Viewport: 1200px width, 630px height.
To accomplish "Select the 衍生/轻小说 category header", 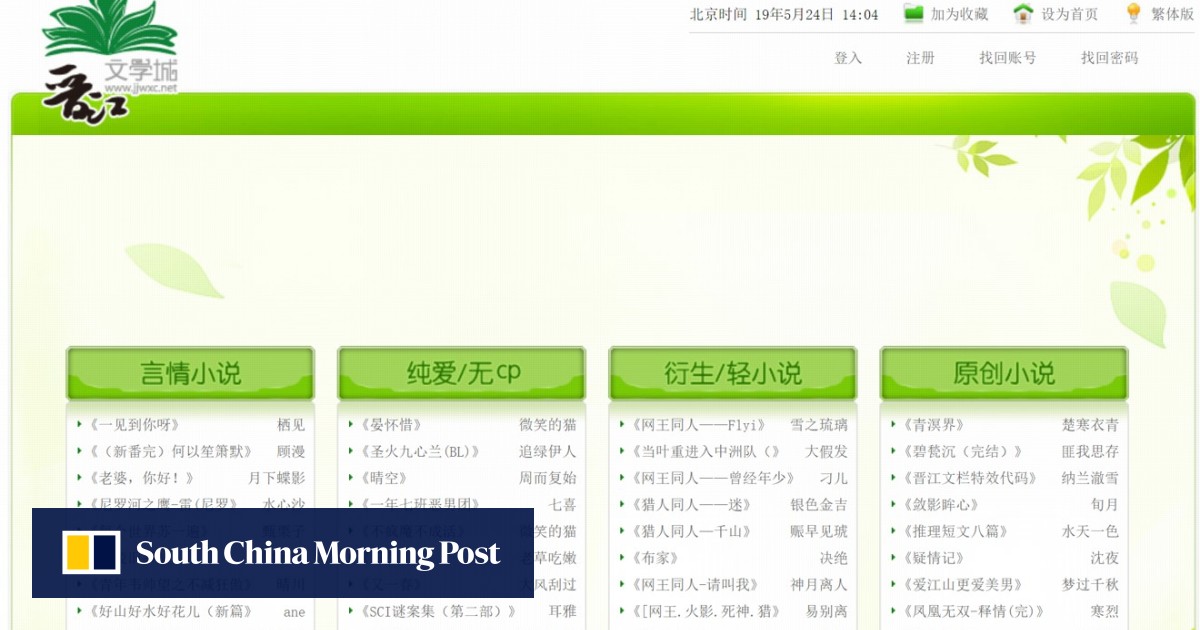I will click(733, 374).
